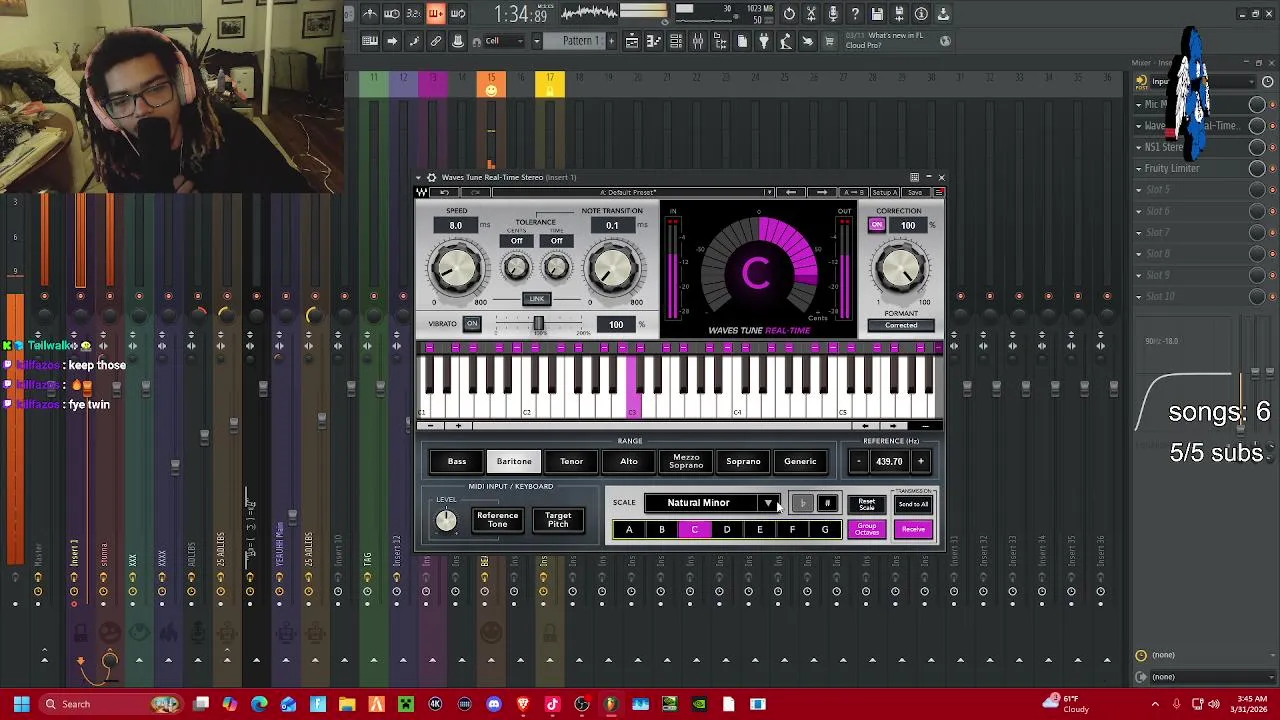Screen dimensions: 1280x720
Task: Click the microphone recording icon
Action: tap(833, 13)
